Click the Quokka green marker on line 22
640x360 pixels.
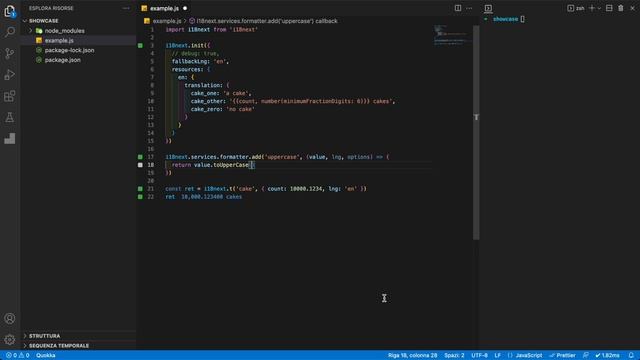[140, 197]
